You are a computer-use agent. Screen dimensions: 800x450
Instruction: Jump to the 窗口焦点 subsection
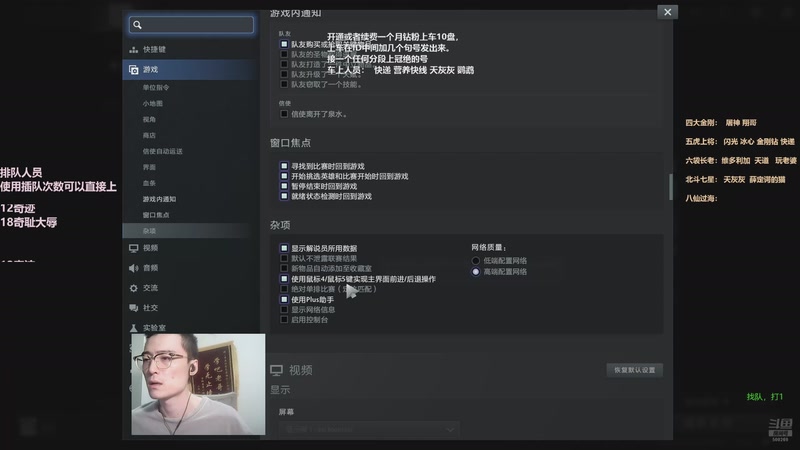click(156, 215)
